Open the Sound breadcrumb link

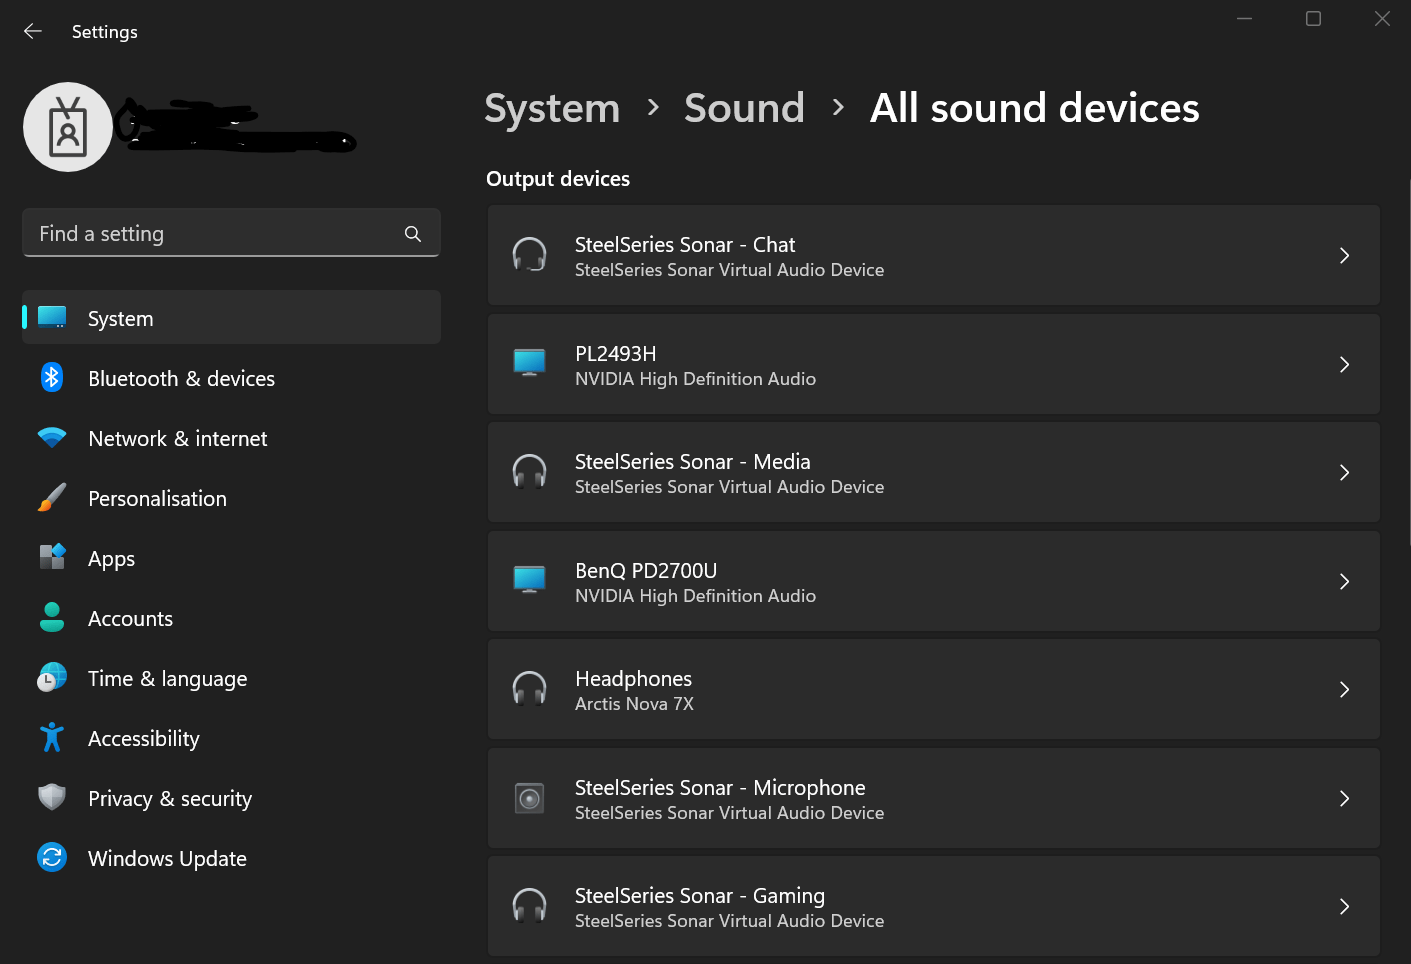pyautogui.click(x=744, y=107)
